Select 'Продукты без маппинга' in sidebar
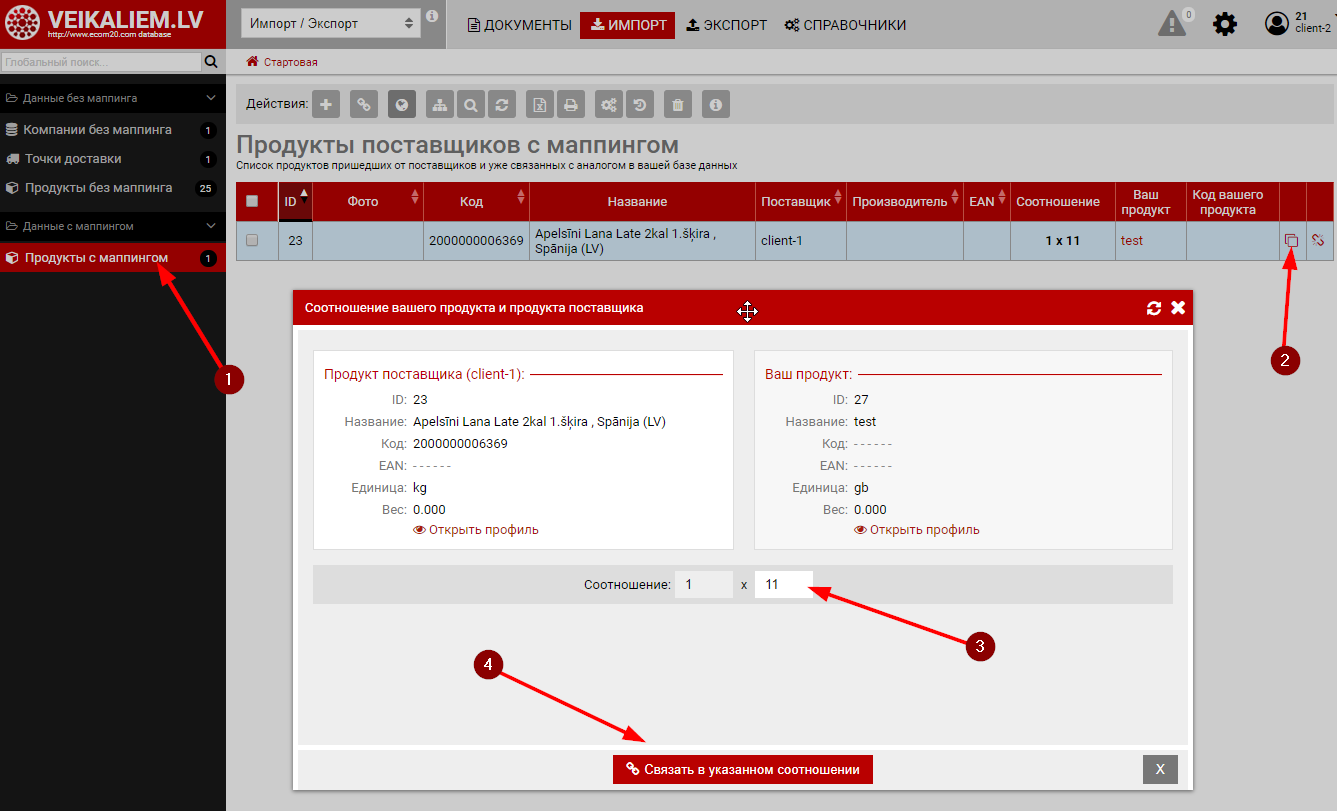Image resolution: width=1337 pixels, height=811 pixels. (x=98, y=188)
